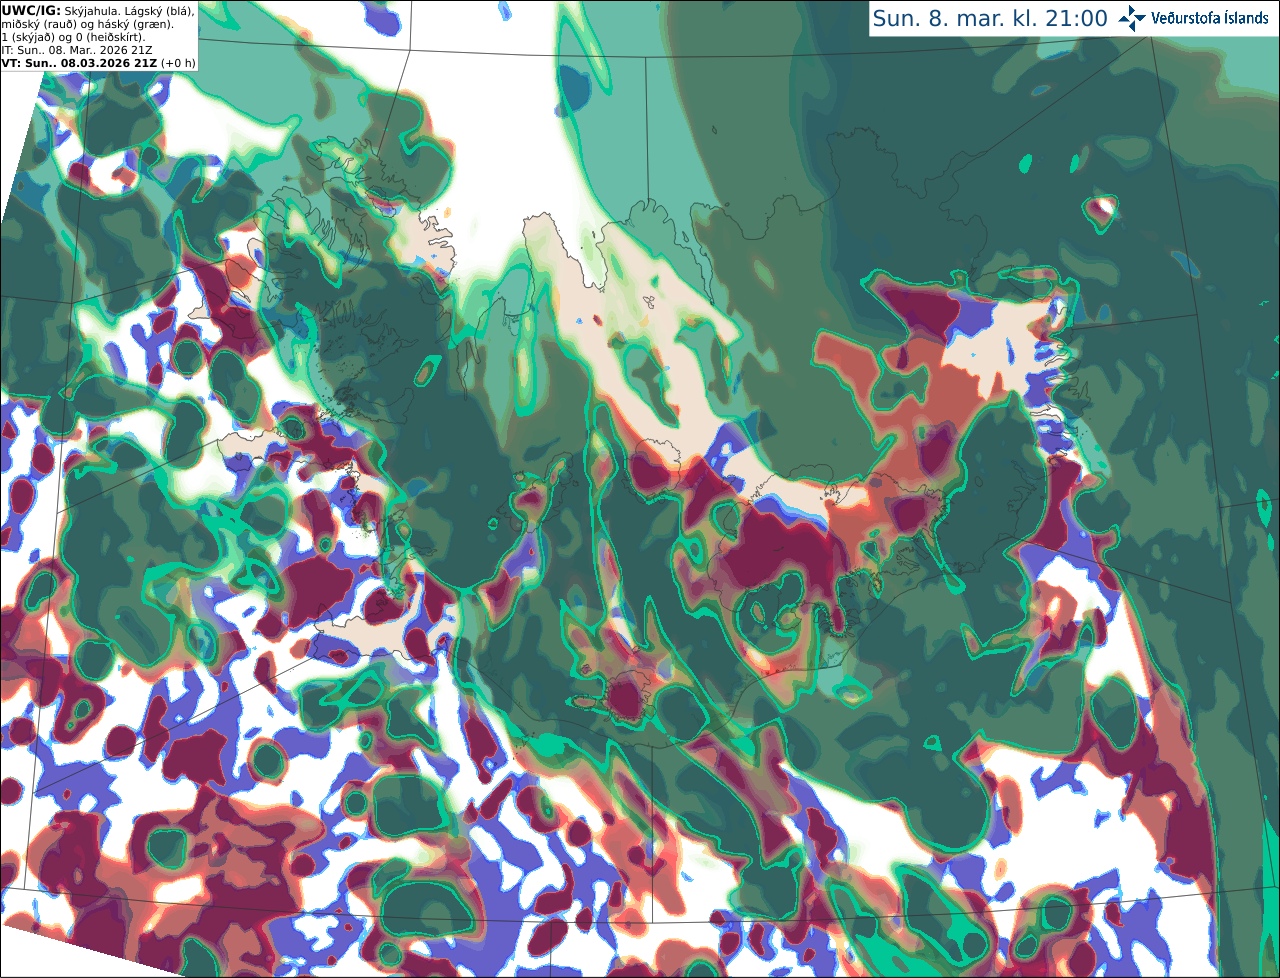
Task: Click the "1 (skýjað) og 0 (heiðskírt)." line
Action: pos(73,37)
